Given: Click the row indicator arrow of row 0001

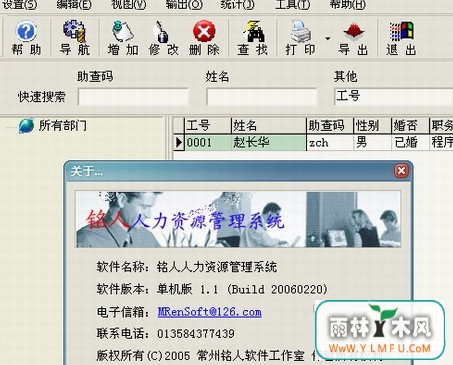Looking at the screenshot, I should coord(179,143).
